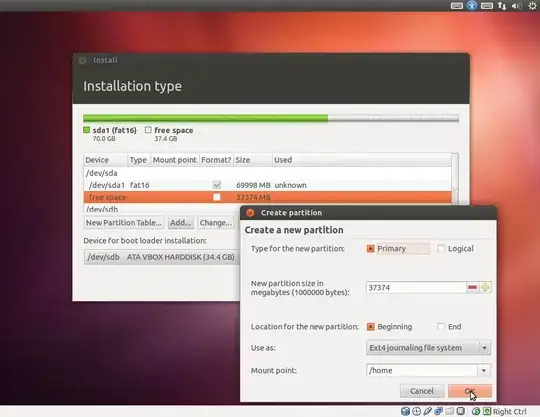Toggle Format checkbox for /dev/sda1
540x417 pixels.
coord(217,185)
